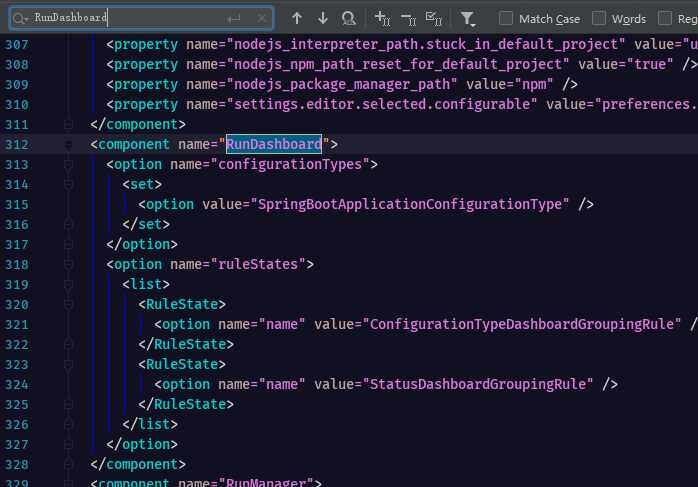Image resolution: width=698 pixels, height=487 pixels.
Task: Click the </RuleState> tag on line 322
Action: (x=186, y=344)
